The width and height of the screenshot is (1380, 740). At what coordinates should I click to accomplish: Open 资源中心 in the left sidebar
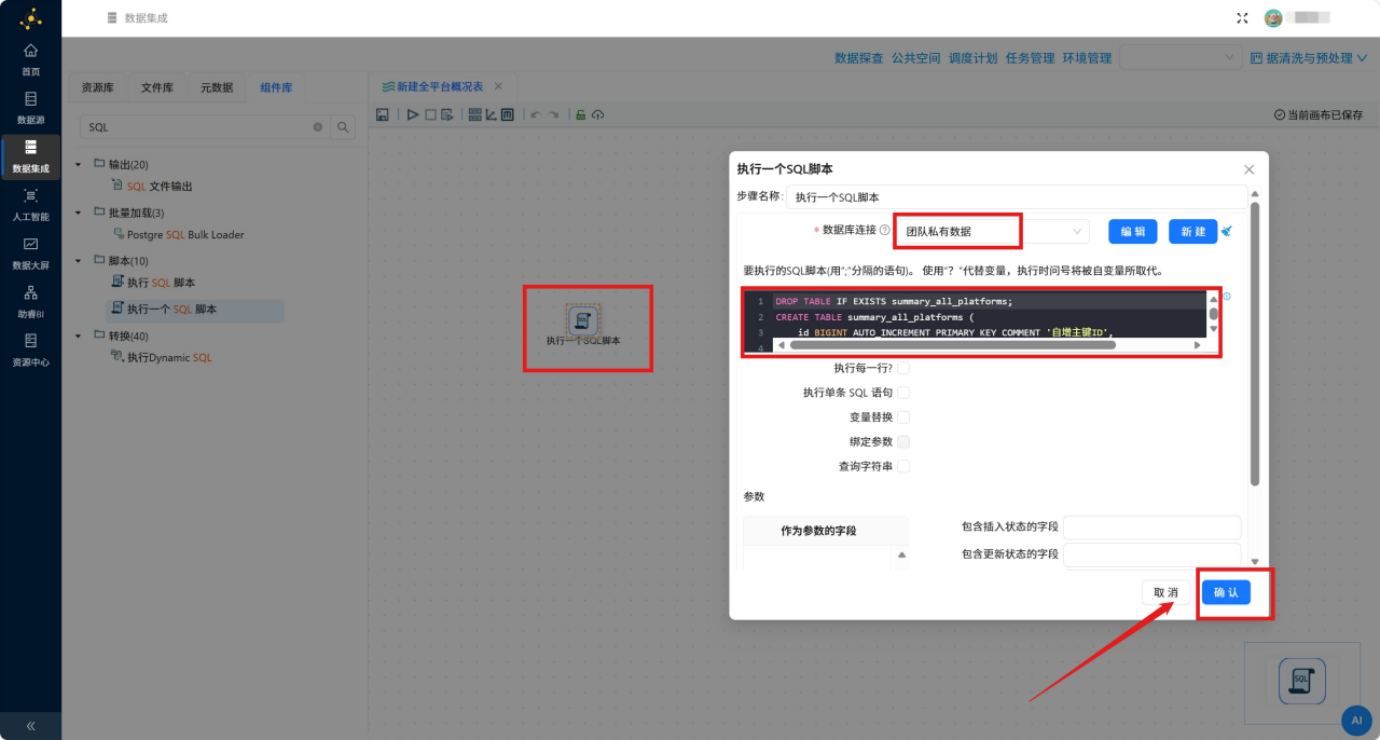pos(31,350)
